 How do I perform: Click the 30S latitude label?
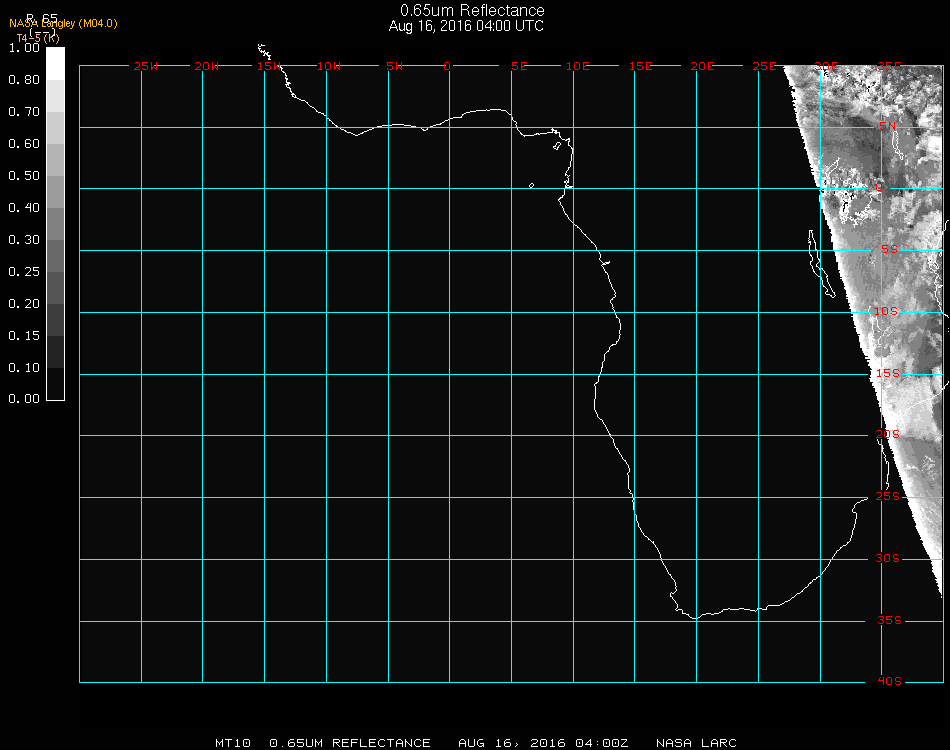tap(888, 559)
